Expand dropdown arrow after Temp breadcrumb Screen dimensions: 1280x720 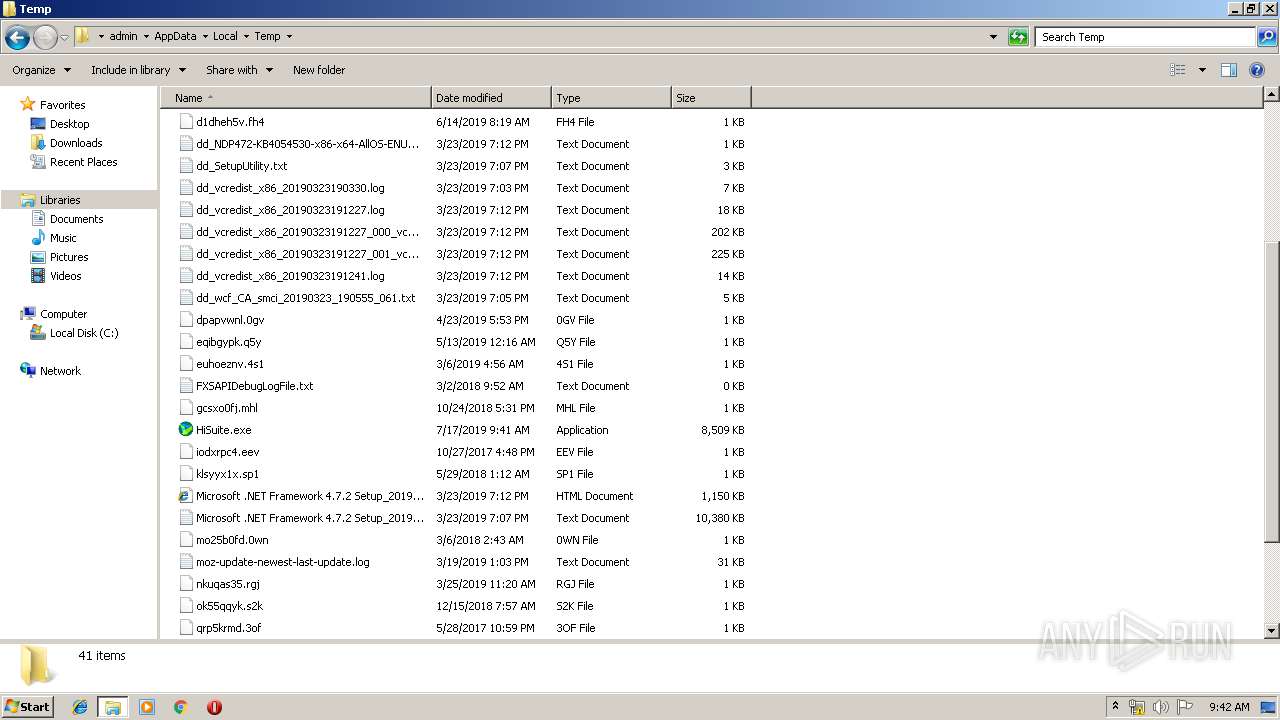tap(289, 36)
